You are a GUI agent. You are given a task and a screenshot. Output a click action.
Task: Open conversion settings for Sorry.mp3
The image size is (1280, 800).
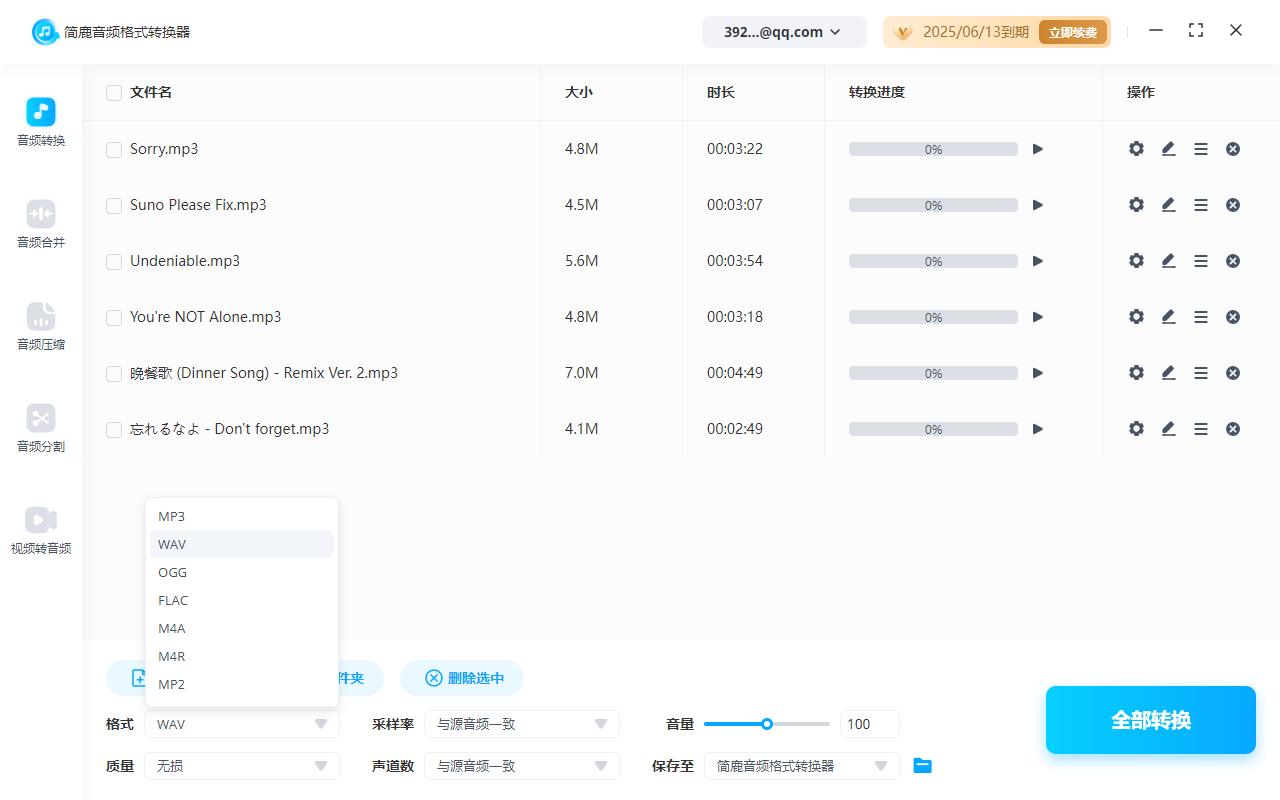pos(1136,148)
